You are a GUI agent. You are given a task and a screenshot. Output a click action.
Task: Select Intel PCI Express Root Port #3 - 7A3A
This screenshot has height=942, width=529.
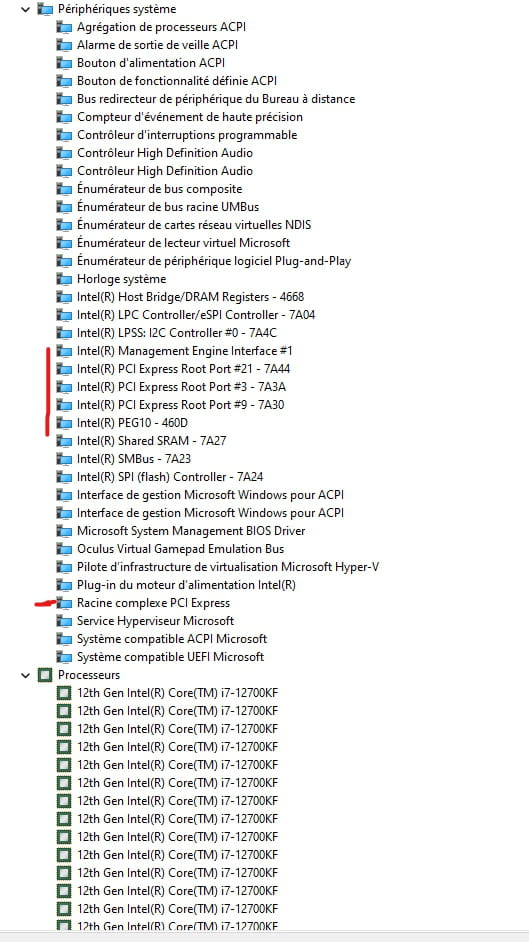[181, 387]
